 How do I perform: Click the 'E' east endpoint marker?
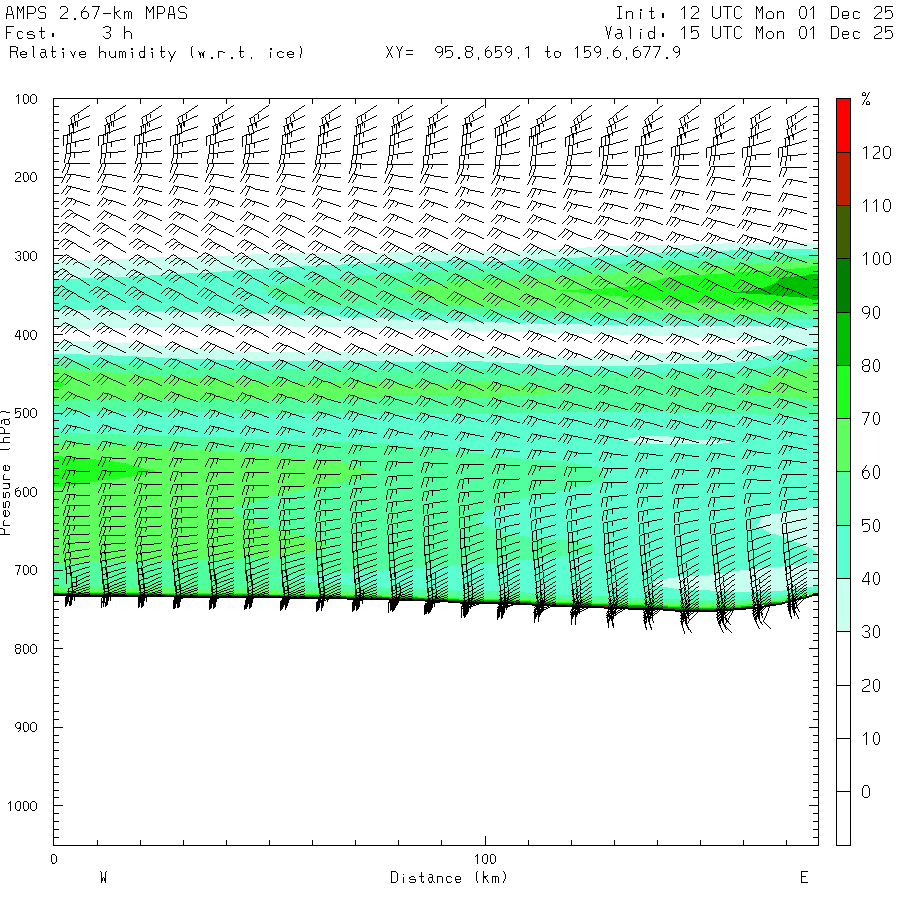803,878
